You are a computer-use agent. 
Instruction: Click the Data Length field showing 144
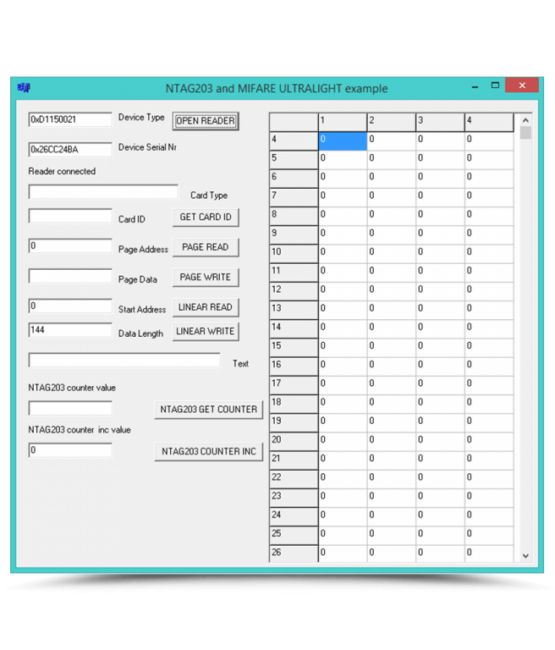[x=70, y=330]
